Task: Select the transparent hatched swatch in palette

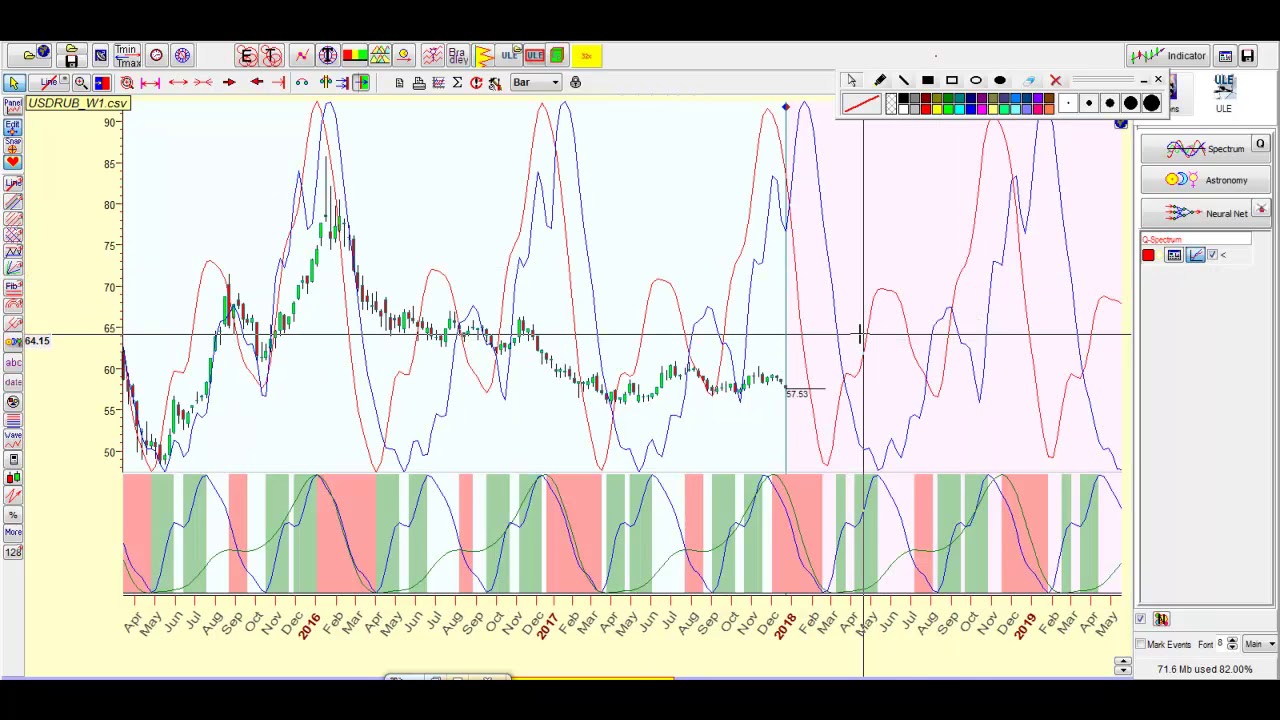Action: [891, 103]
